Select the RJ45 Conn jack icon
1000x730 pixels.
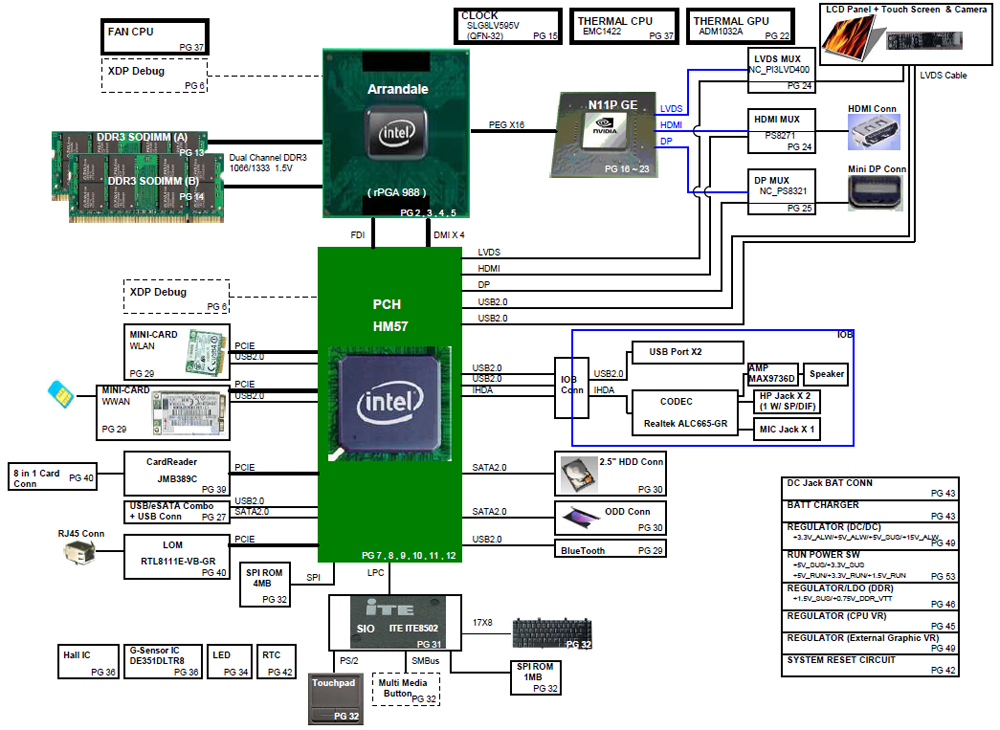(x=80, y=552)
